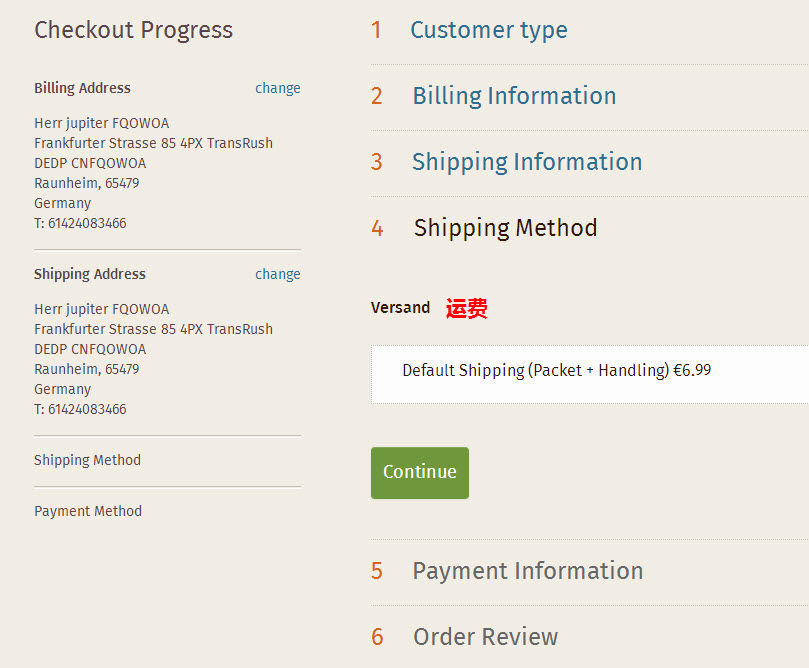Click Shipping Method in Checkout Progress sidebar
Image resolution: width=809 pixels, height=668 pixels.
pos(87,460)
